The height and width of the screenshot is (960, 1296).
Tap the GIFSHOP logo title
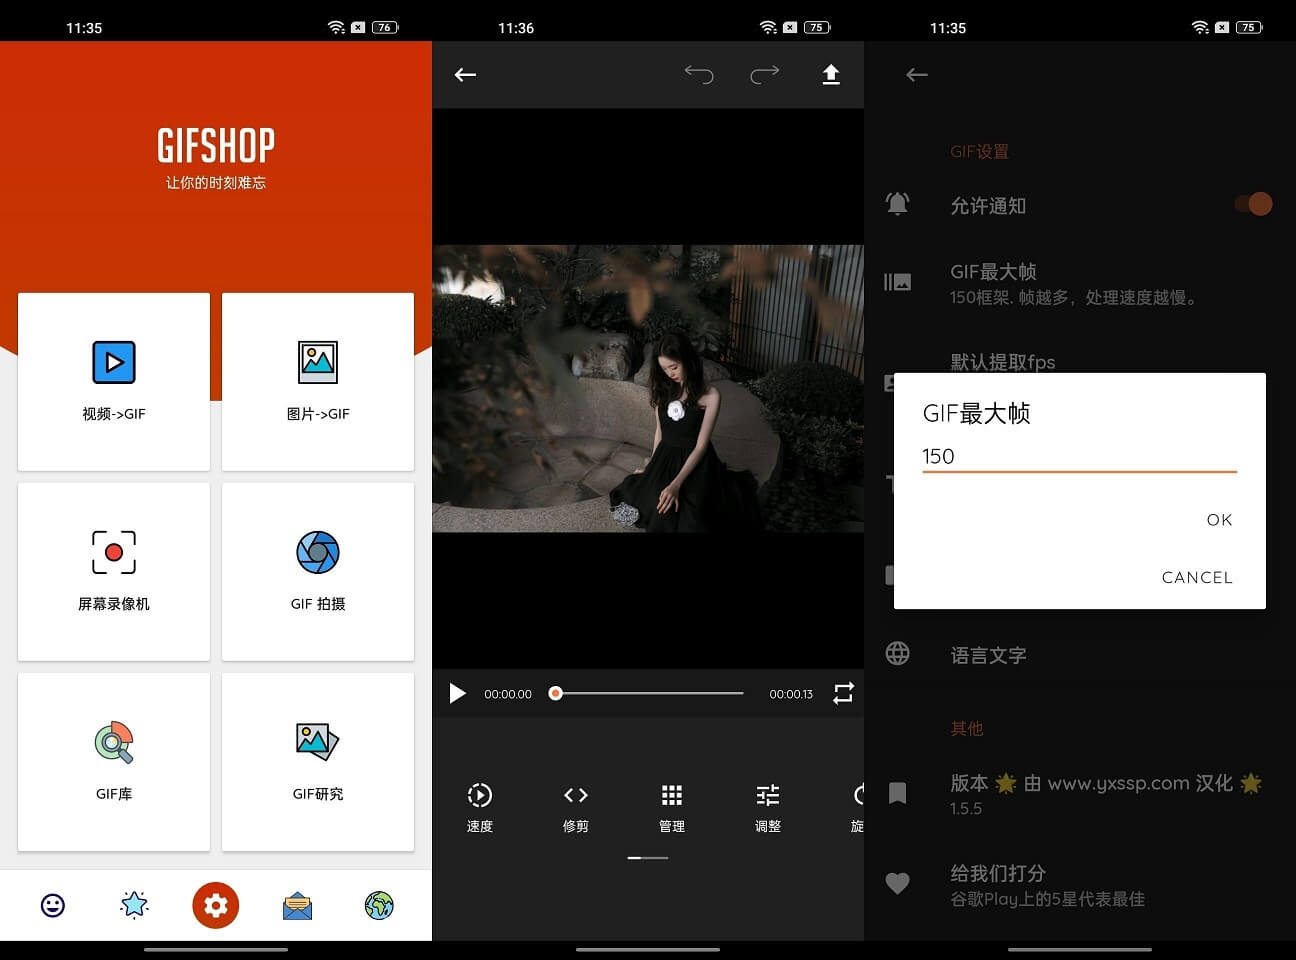tap(216, 146)
